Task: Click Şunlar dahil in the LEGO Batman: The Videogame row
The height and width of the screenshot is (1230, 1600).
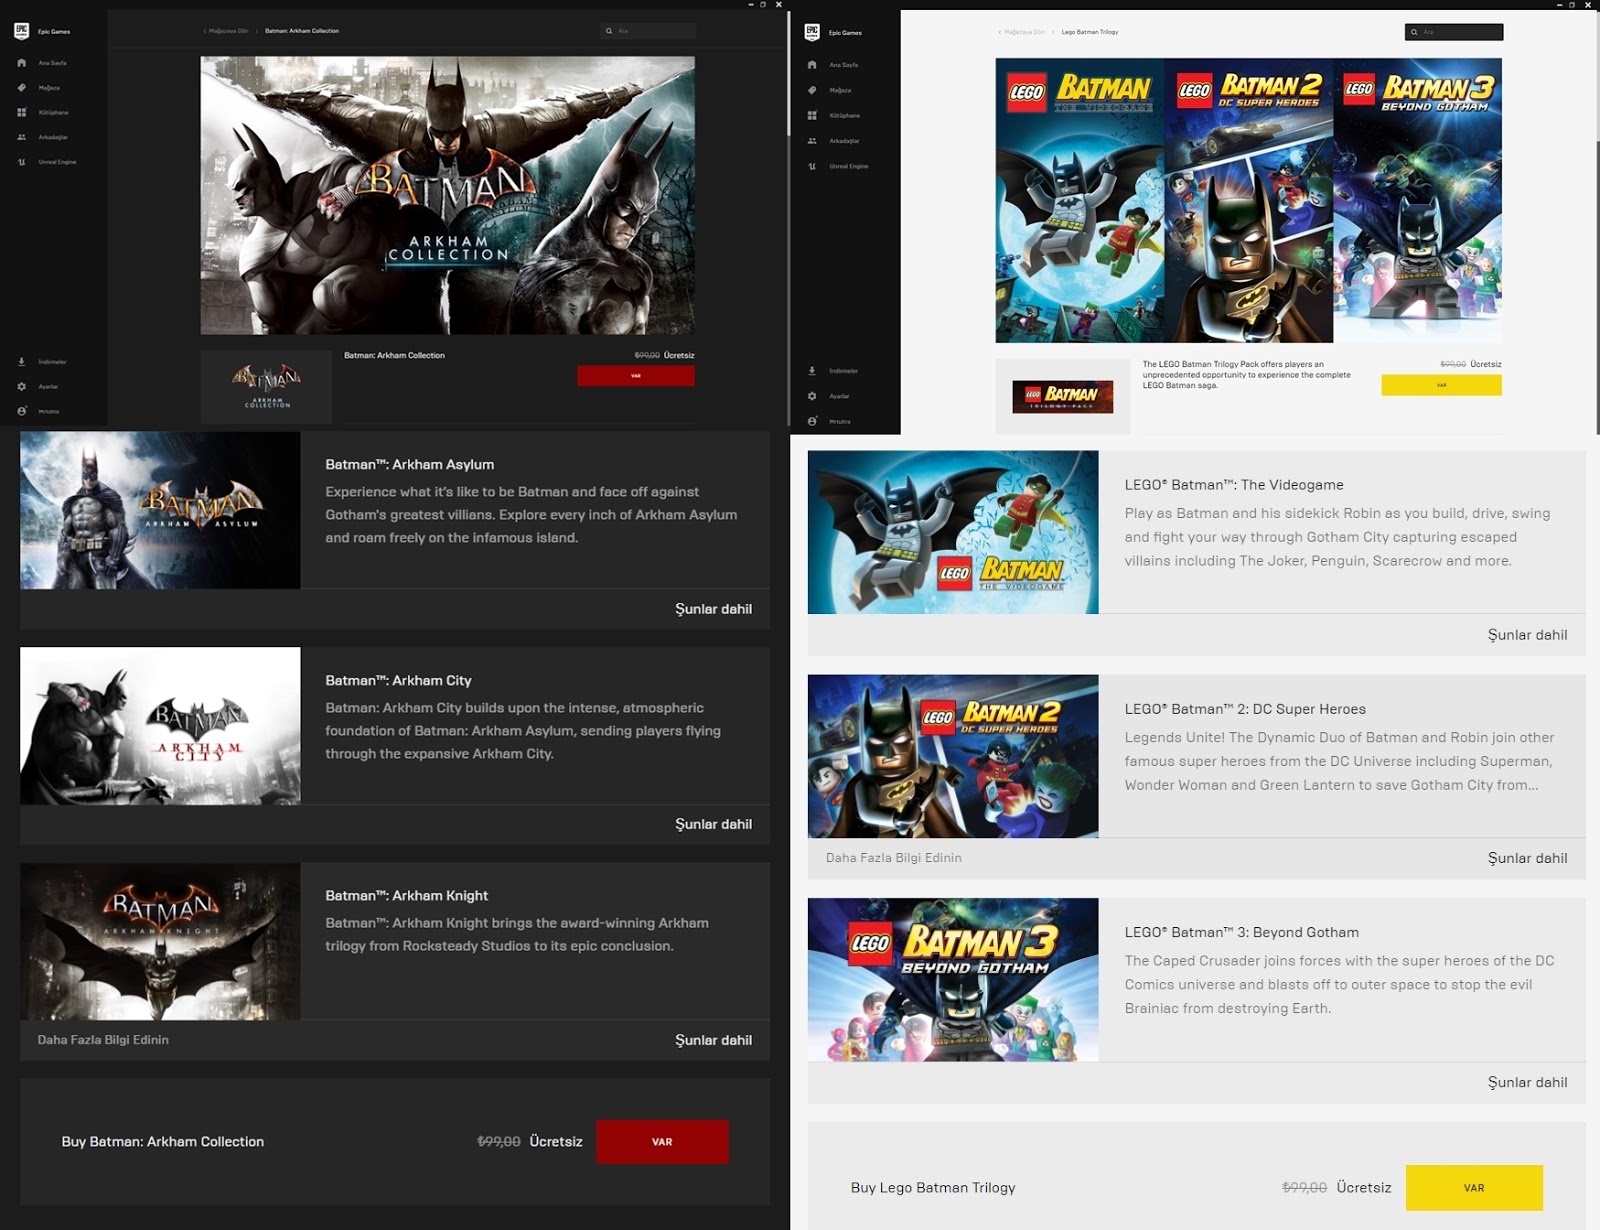Action: pos(1527,635)
